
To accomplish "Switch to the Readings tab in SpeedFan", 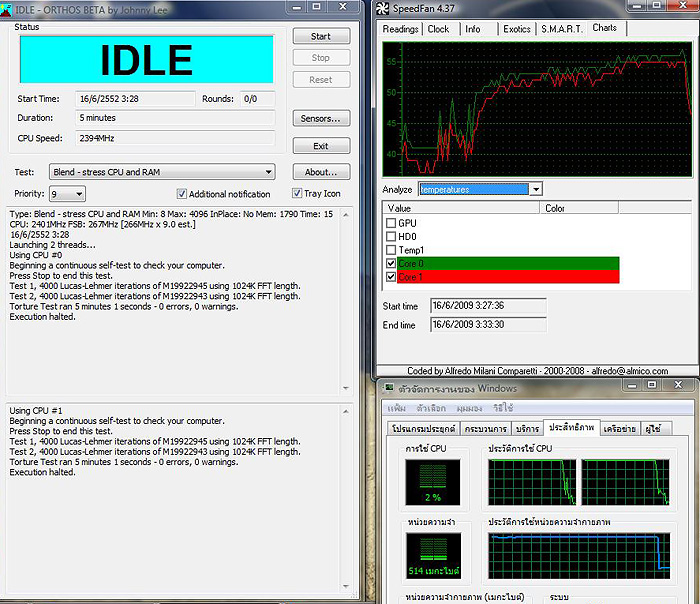I will pos(400,29).
